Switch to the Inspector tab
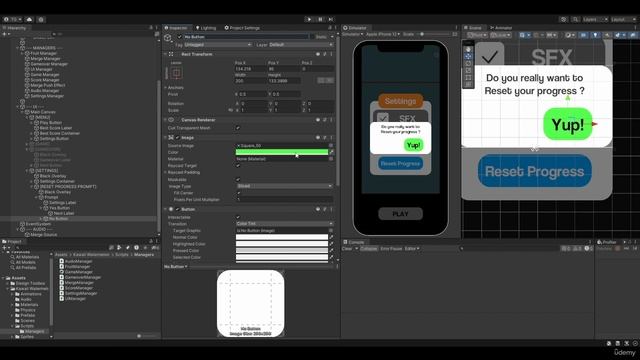Screen dimensions: 640x360 point(176,28)
